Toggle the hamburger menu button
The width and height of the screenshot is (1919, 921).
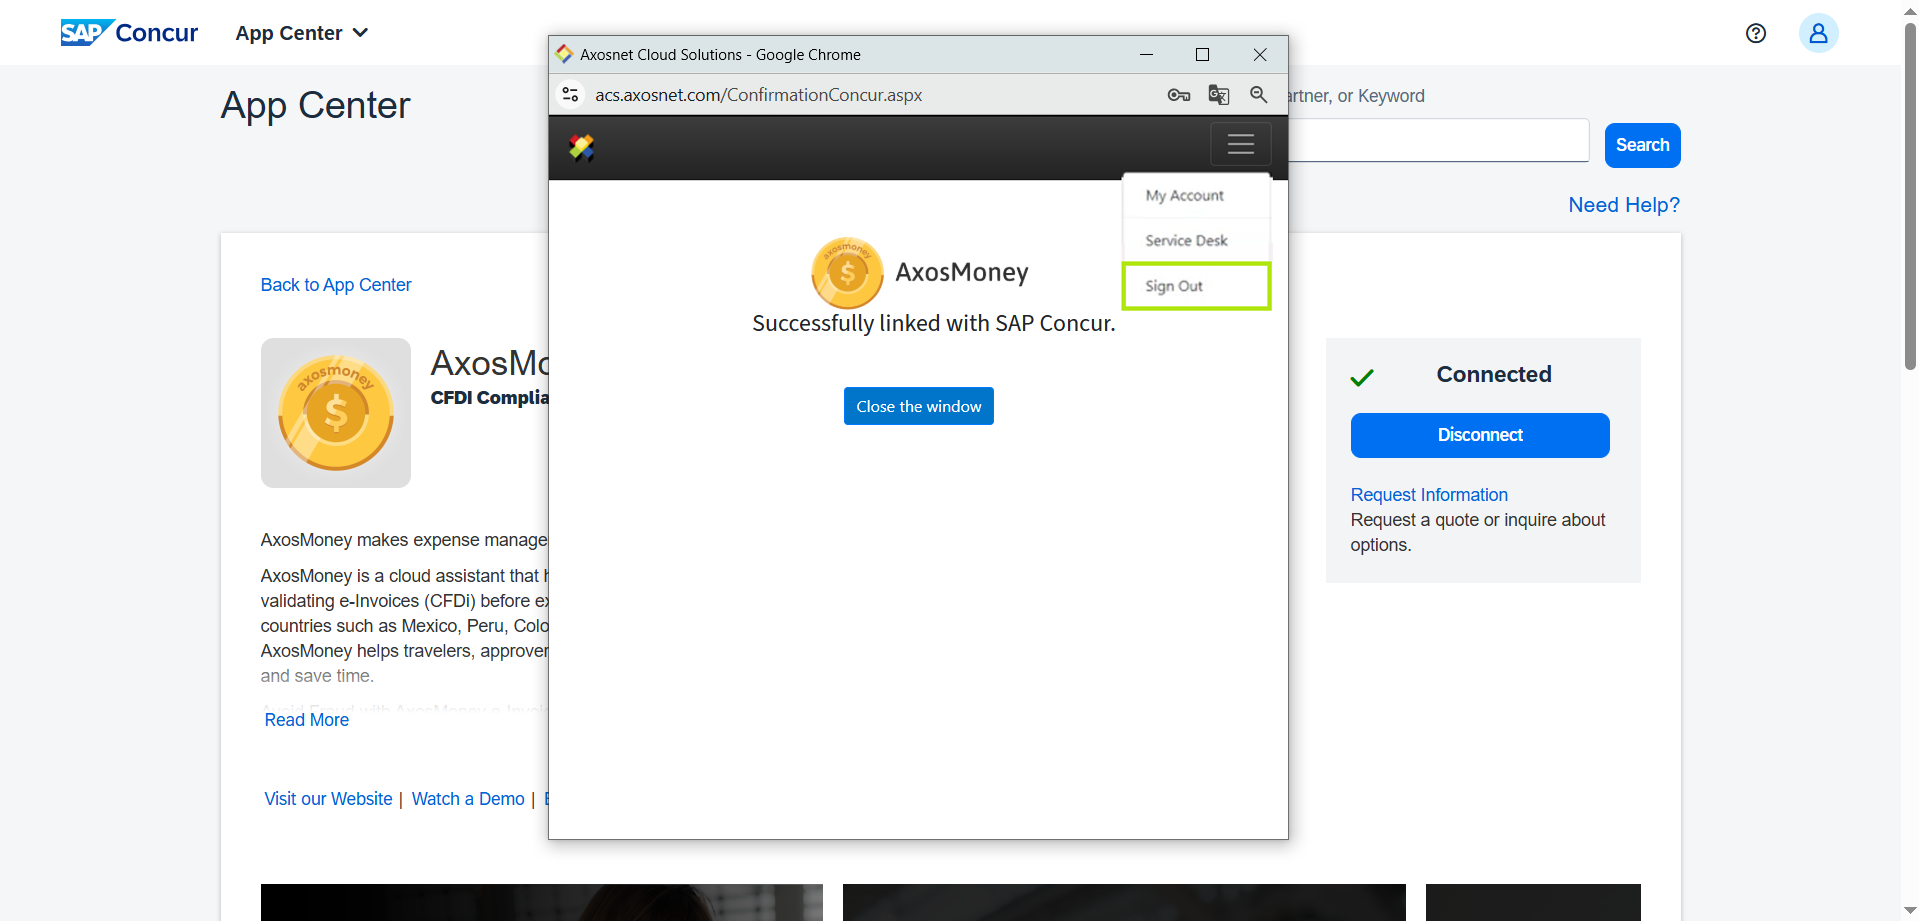coord(1240,144)
